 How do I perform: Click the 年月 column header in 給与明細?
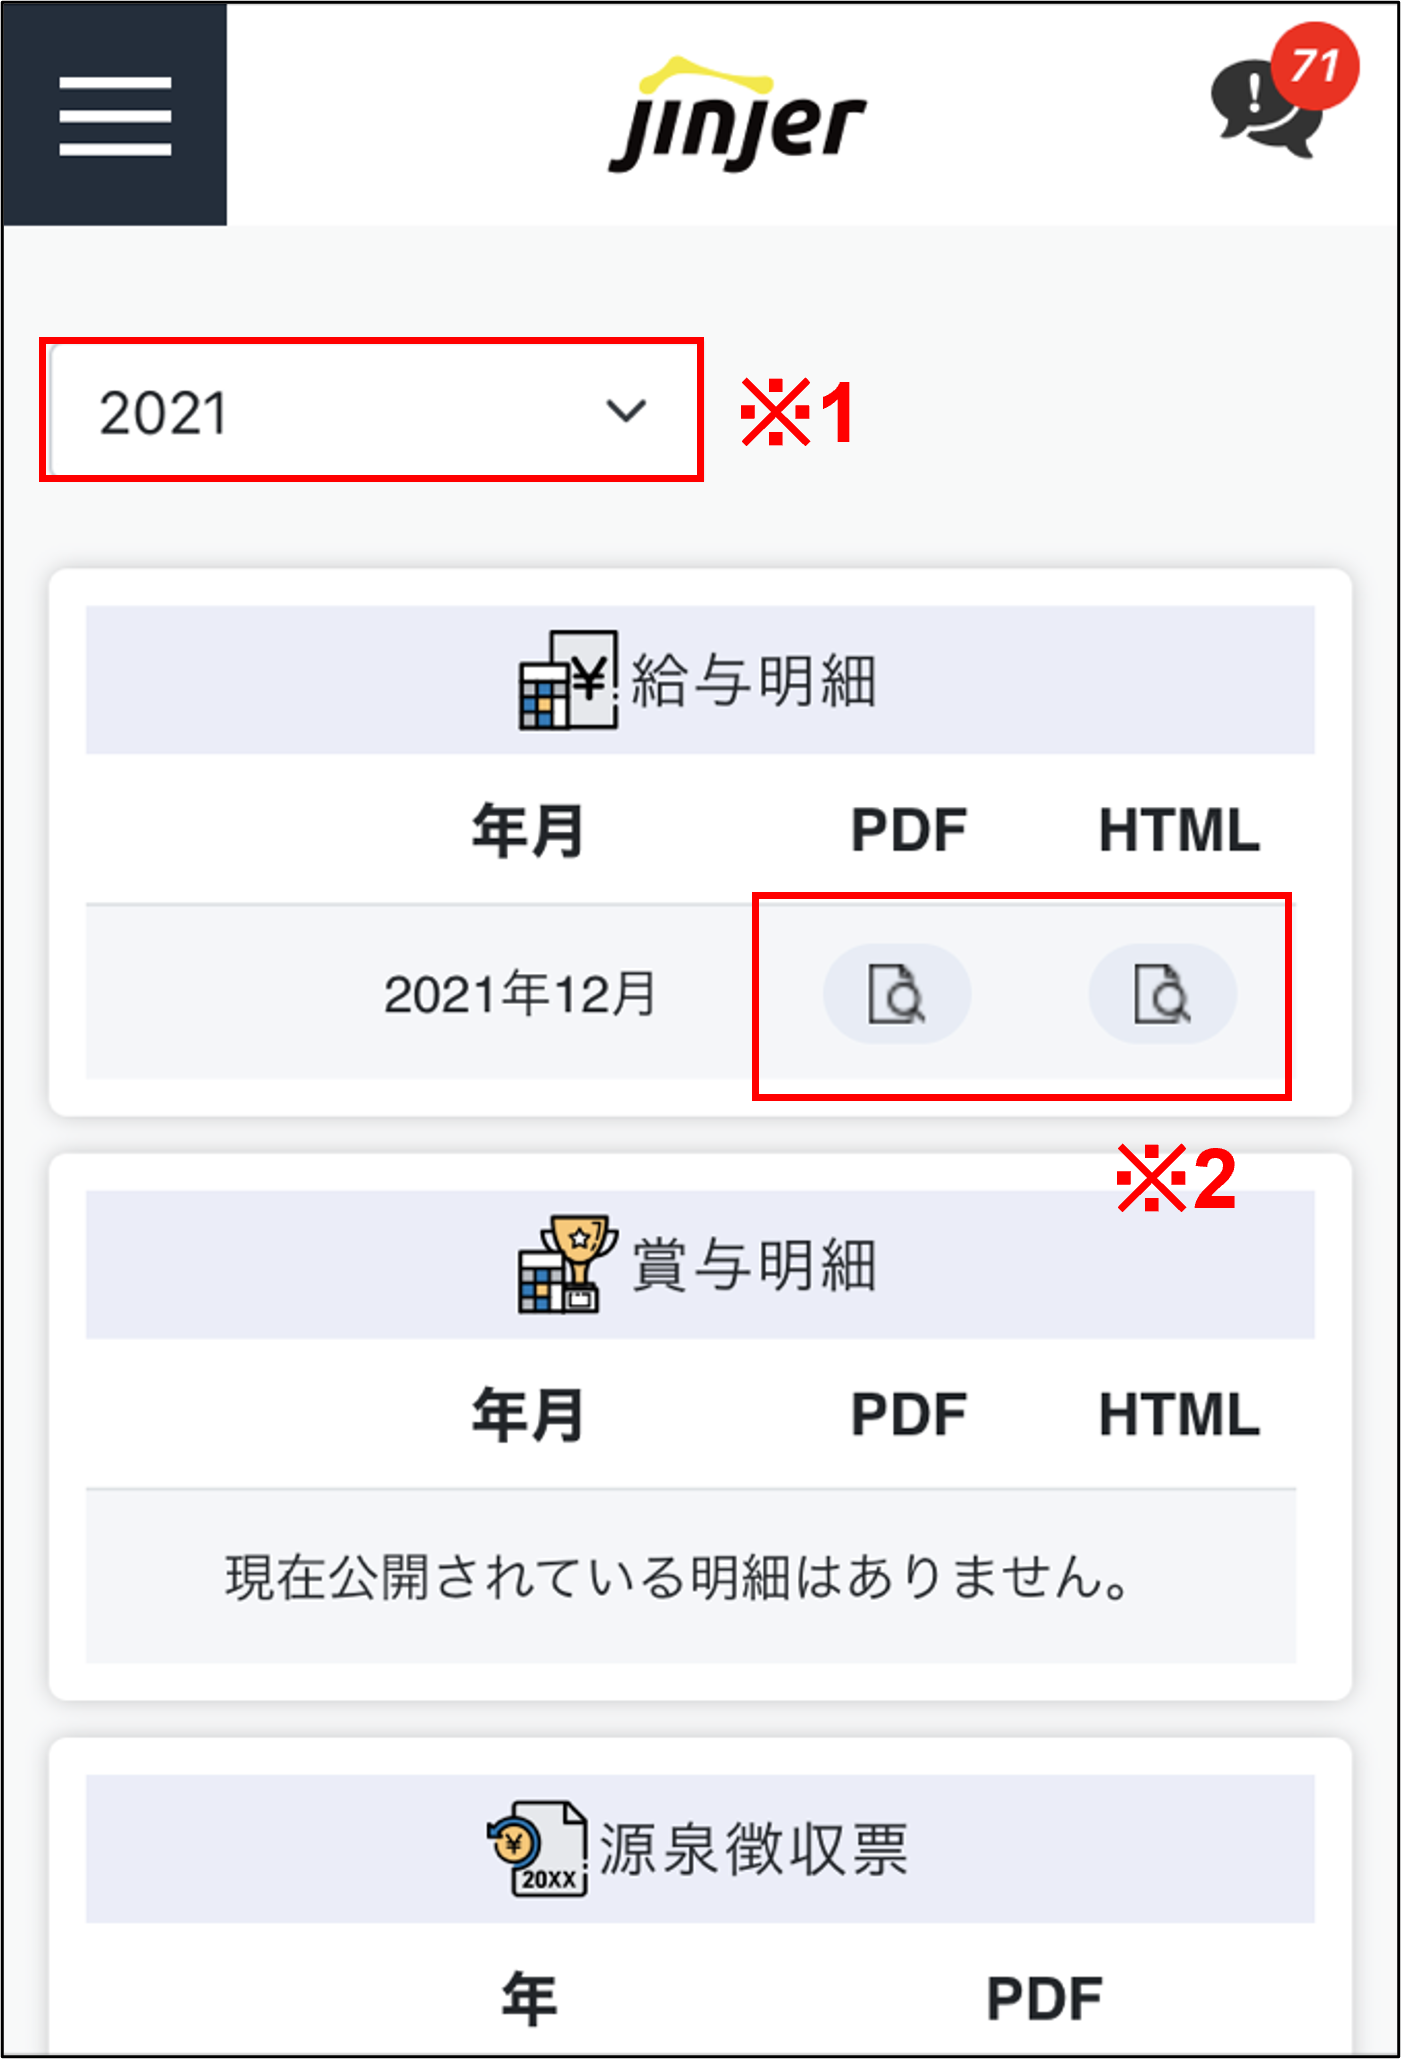click(528, 830)
